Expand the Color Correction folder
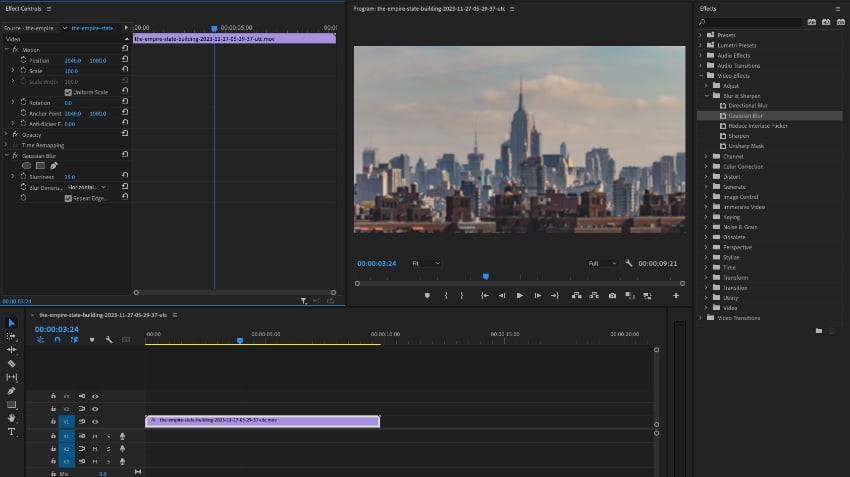The width and height of the screenshot is (850, 477). pos(706,166)
